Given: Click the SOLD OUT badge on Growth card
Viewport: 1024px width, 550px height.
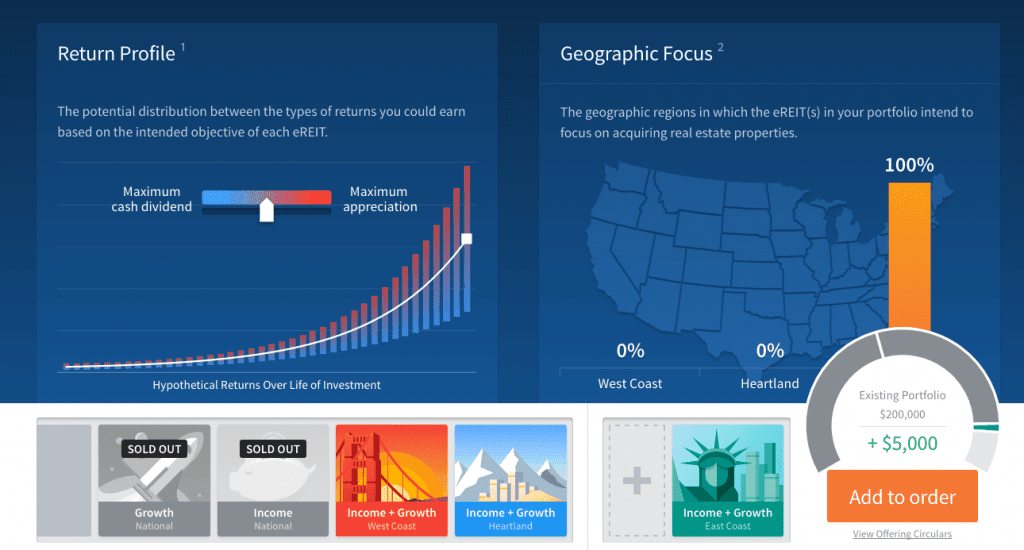Looking at the screenshot, I should [x=154, y=449].
